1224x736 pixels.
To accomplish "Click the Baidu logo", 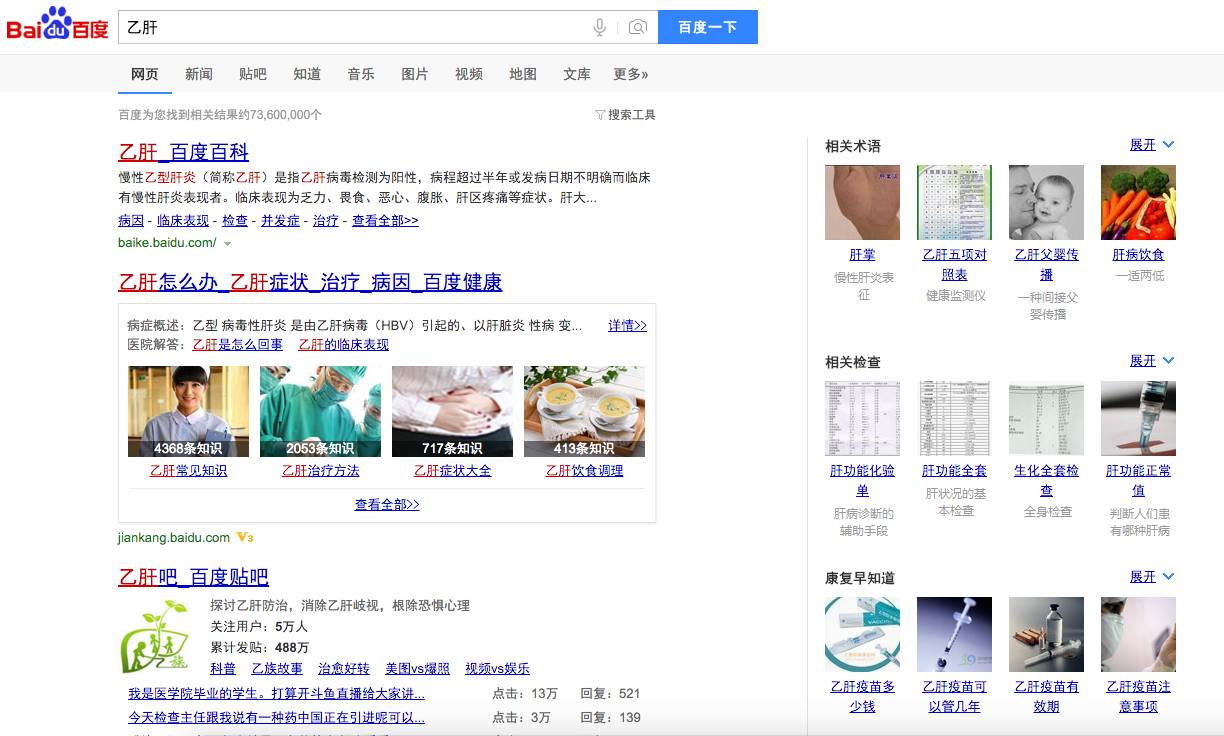I will (57, 24).
